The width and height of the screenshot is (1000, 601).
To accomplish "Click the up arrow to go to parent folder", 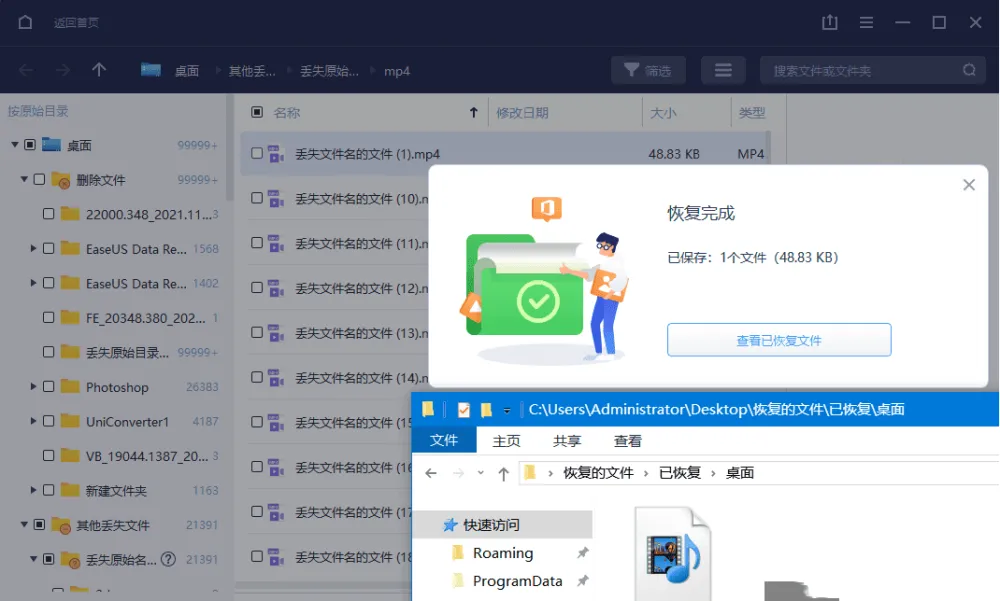I will [97, 70].
